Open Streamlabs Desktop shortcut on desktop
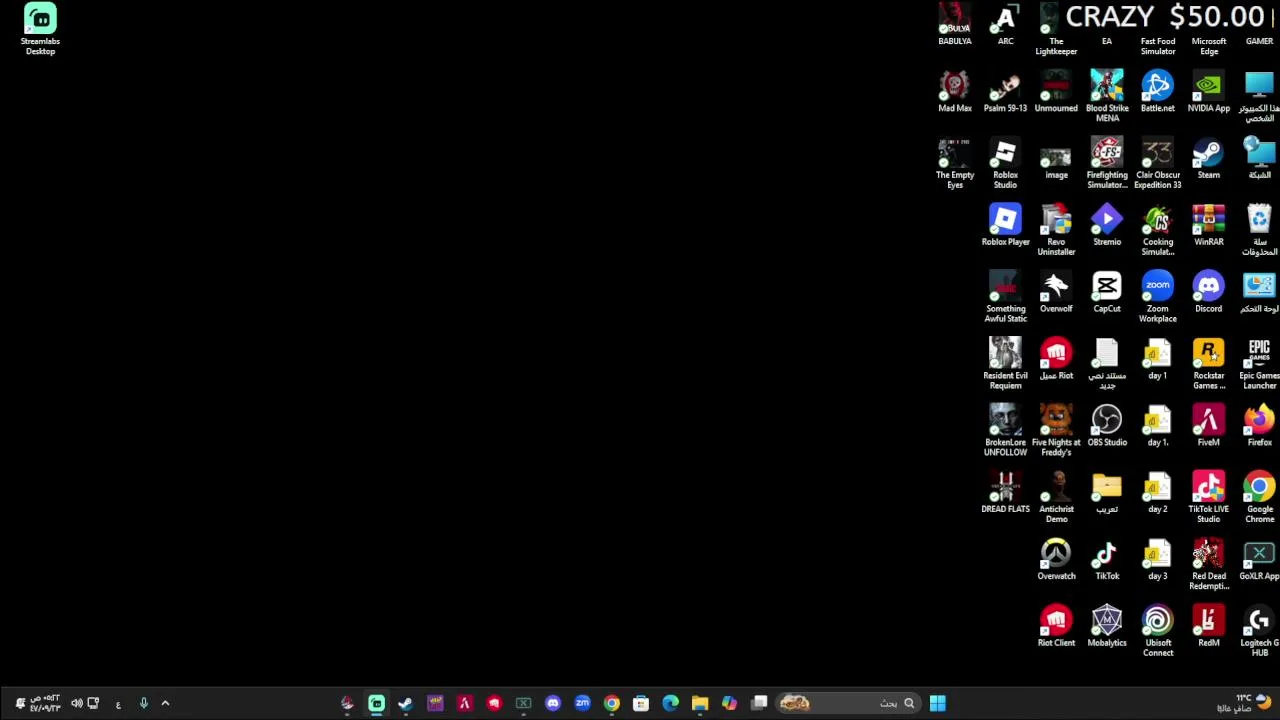The image size is (1280, 720). 40,29
